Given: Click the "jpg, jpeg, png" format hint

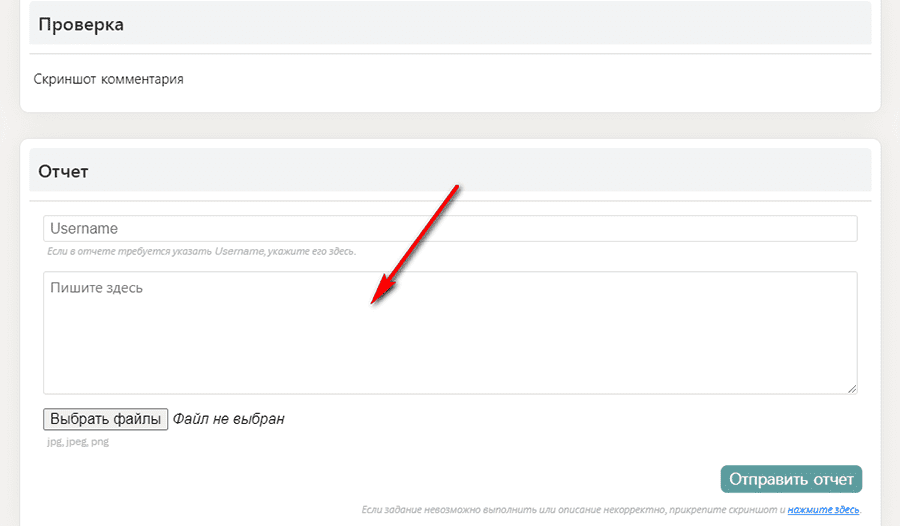Looking at the screenshot, I should tap(77, 441).
